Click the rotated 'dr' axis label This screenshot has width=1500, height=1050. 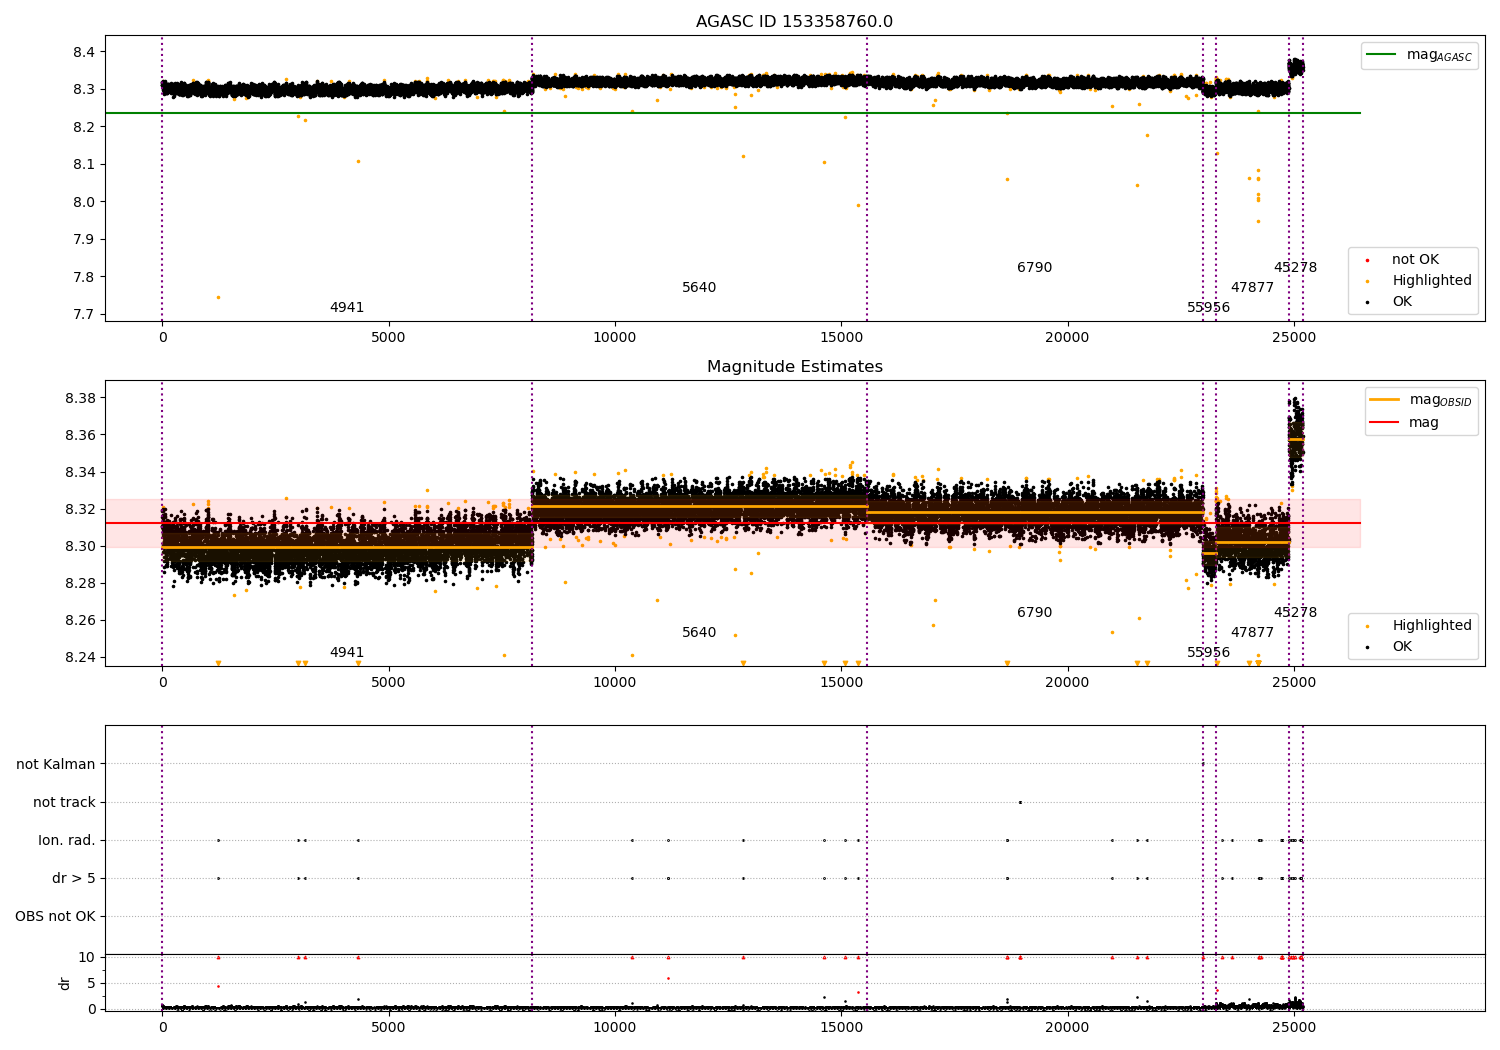point(65,983)
